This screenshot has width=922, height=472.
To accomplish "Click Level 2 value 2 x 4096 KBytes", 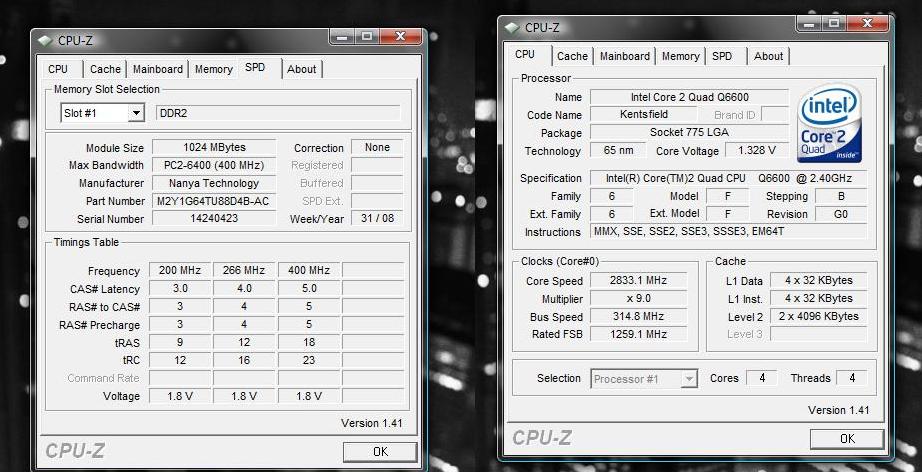I will point(819,316).
